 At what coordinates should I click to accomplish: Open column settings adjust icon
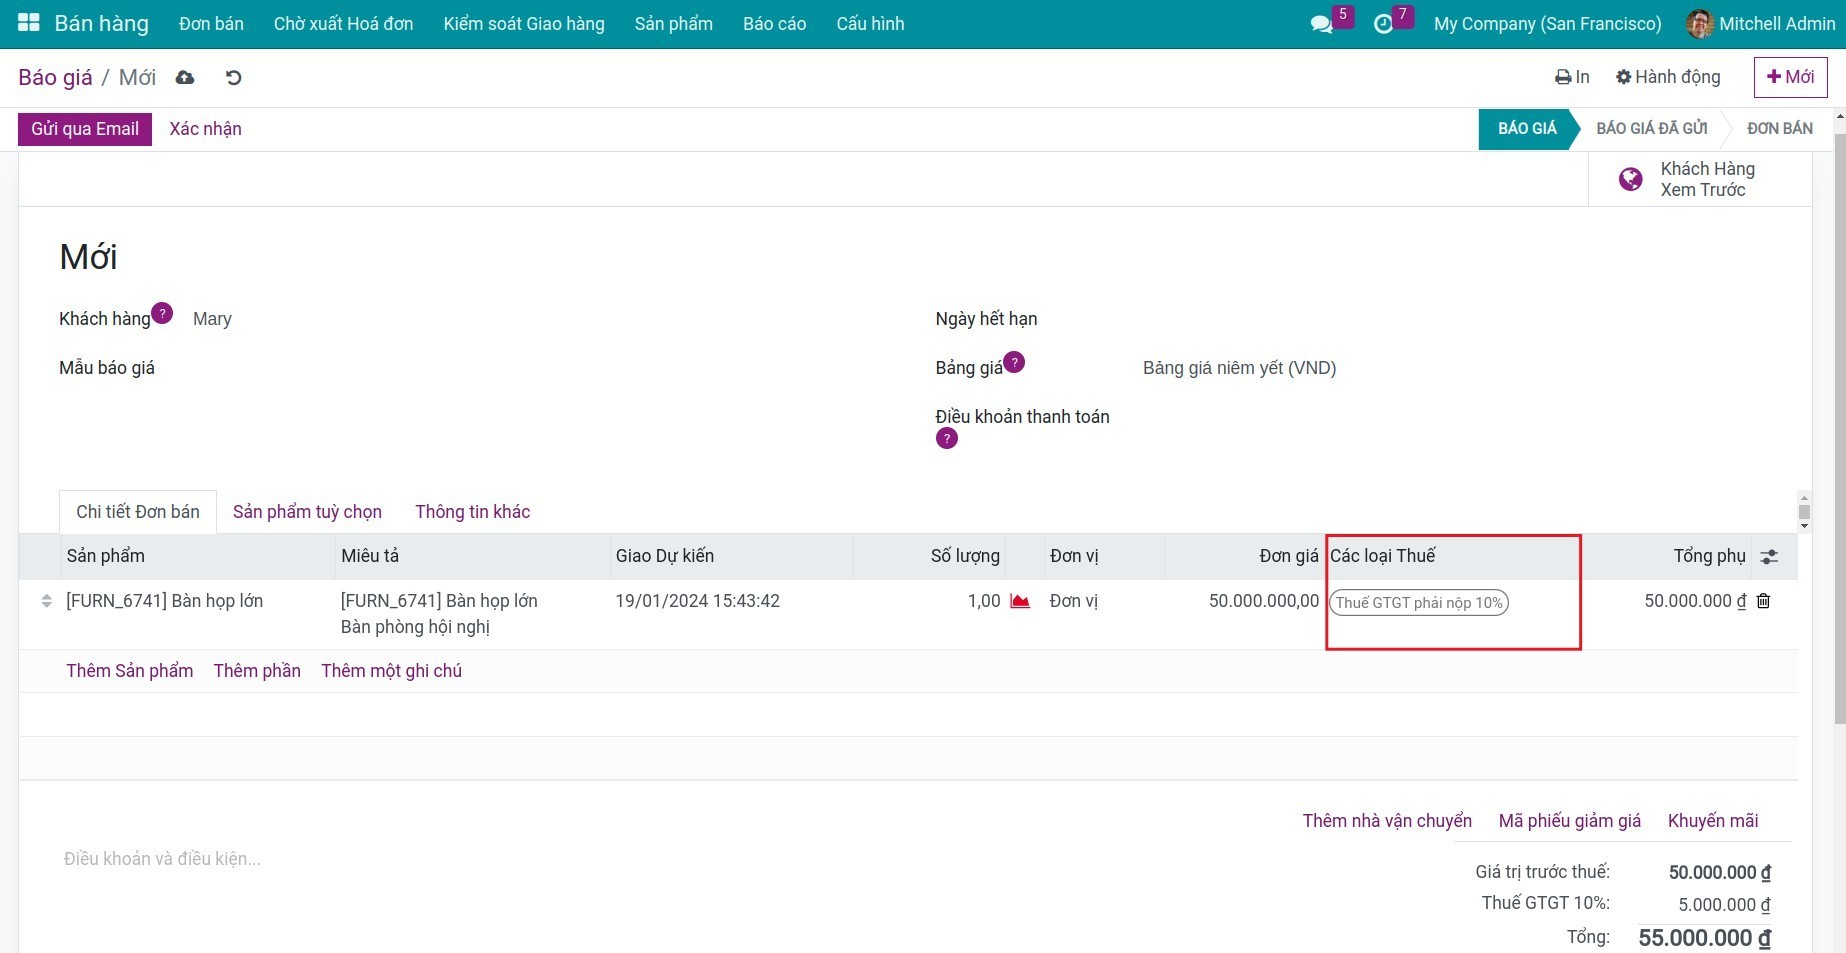click(x=1769, y=557)
